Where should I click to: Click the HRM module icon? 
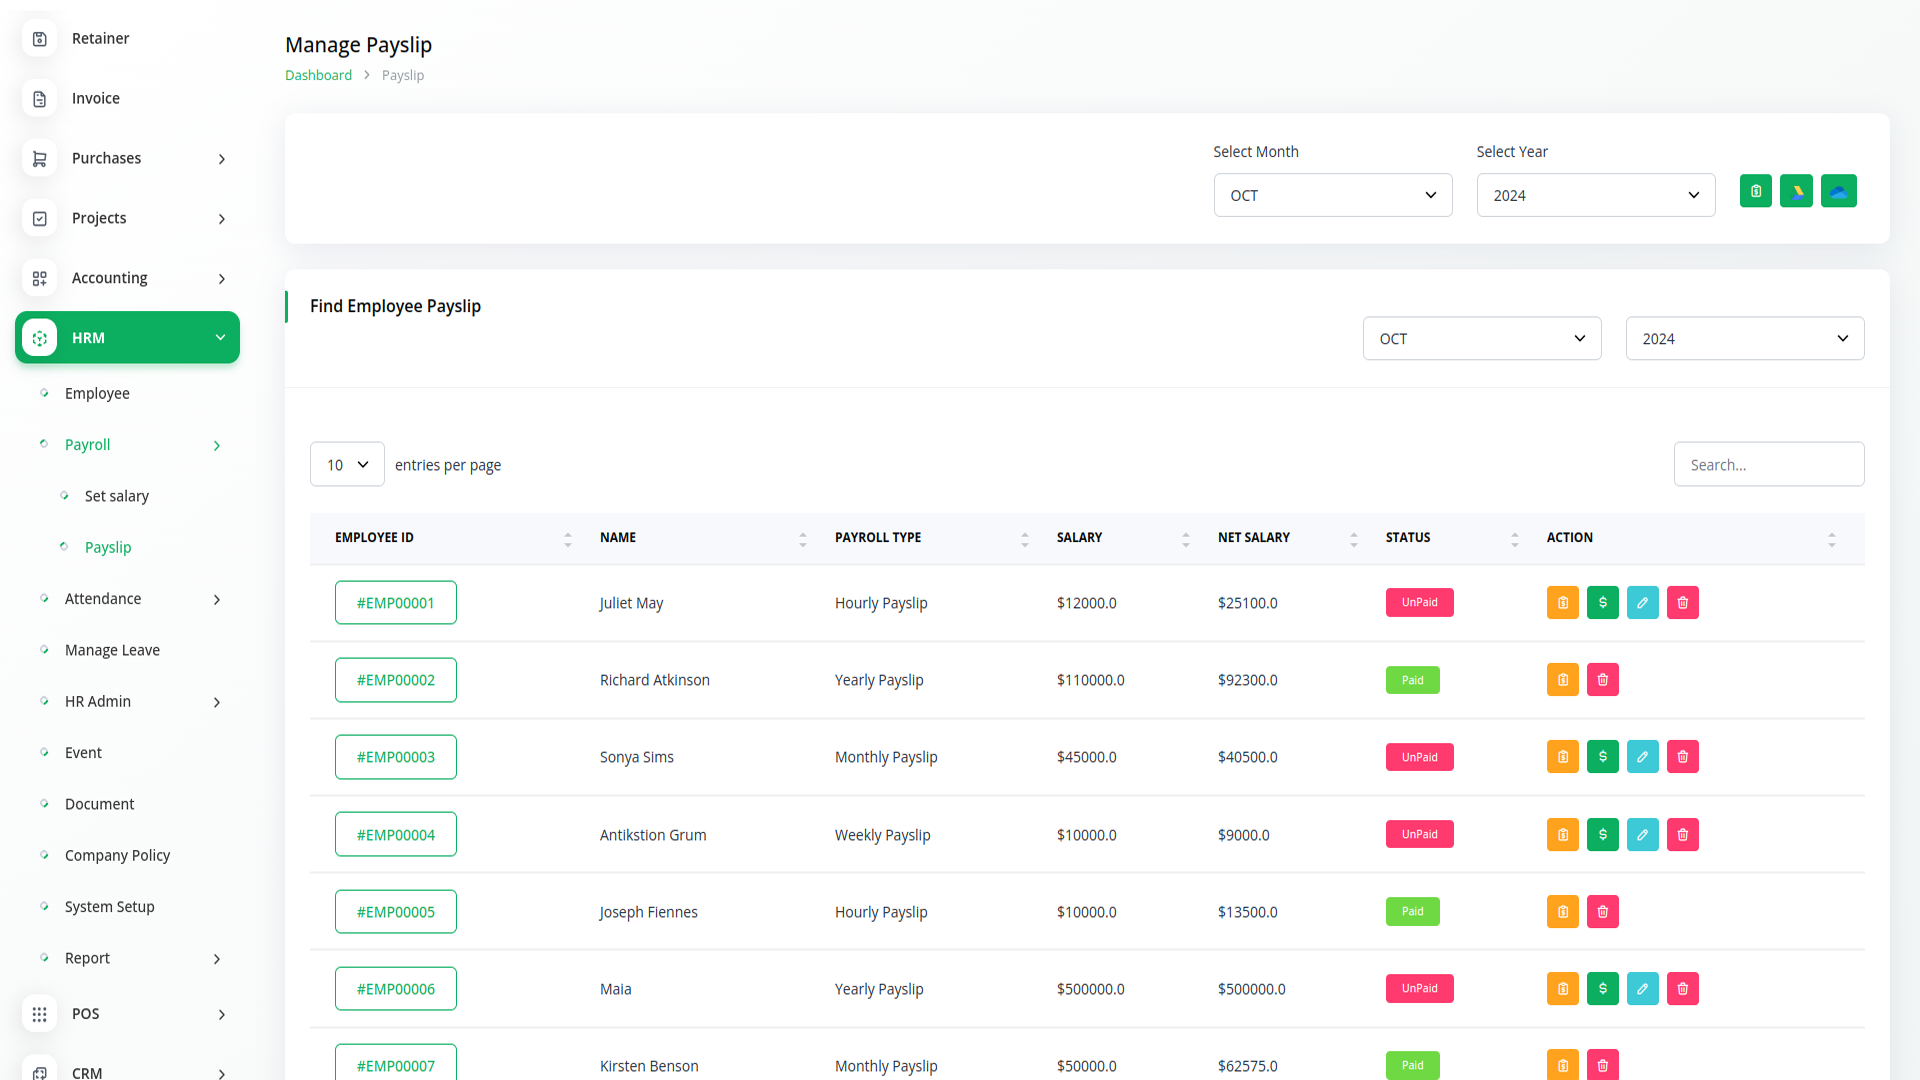[x=40, y=338]
